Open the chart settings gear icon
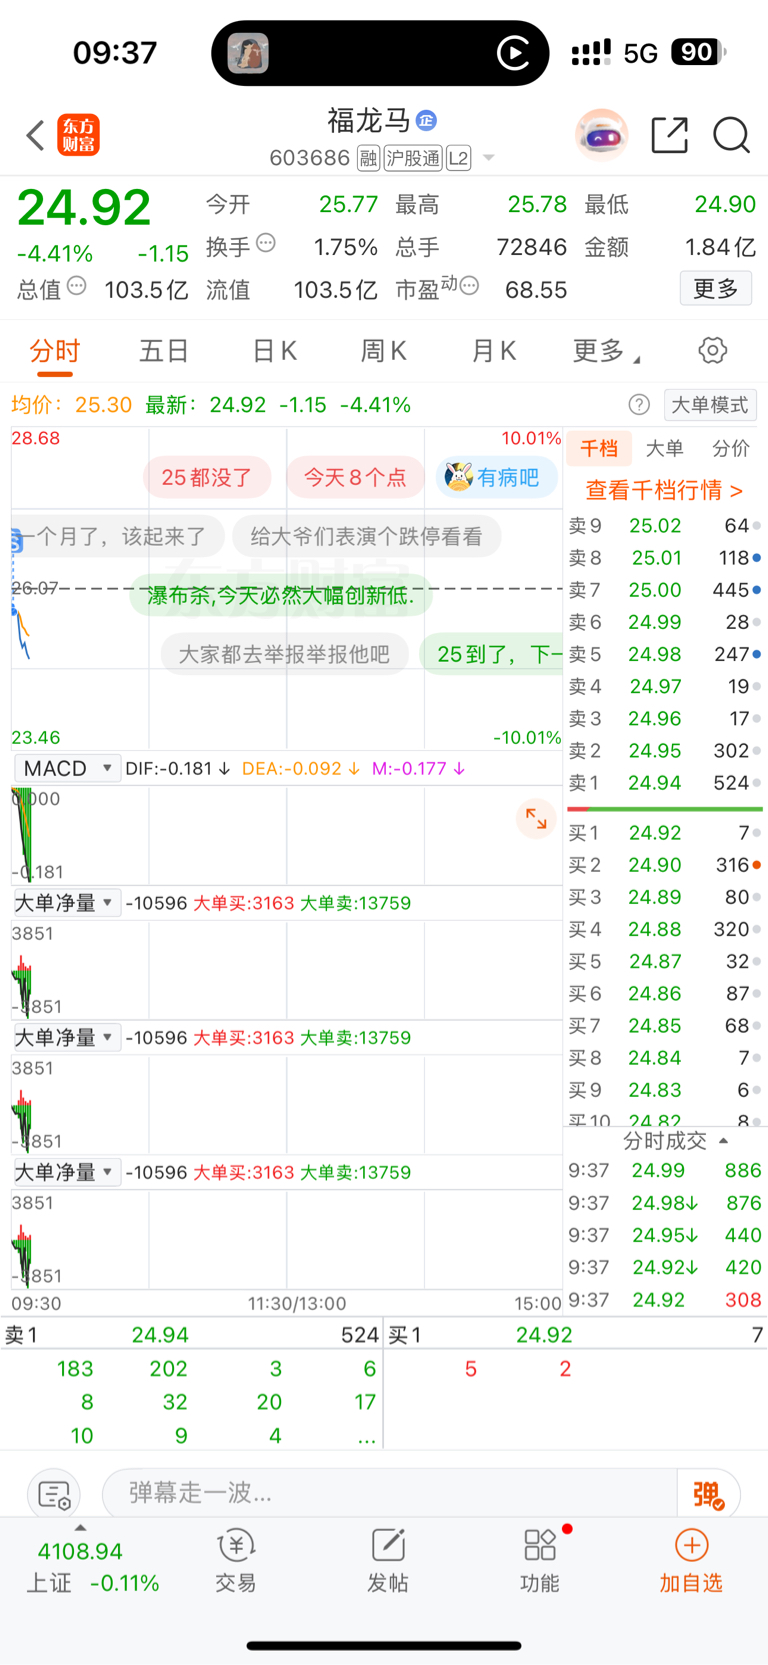 coord(712,350)
